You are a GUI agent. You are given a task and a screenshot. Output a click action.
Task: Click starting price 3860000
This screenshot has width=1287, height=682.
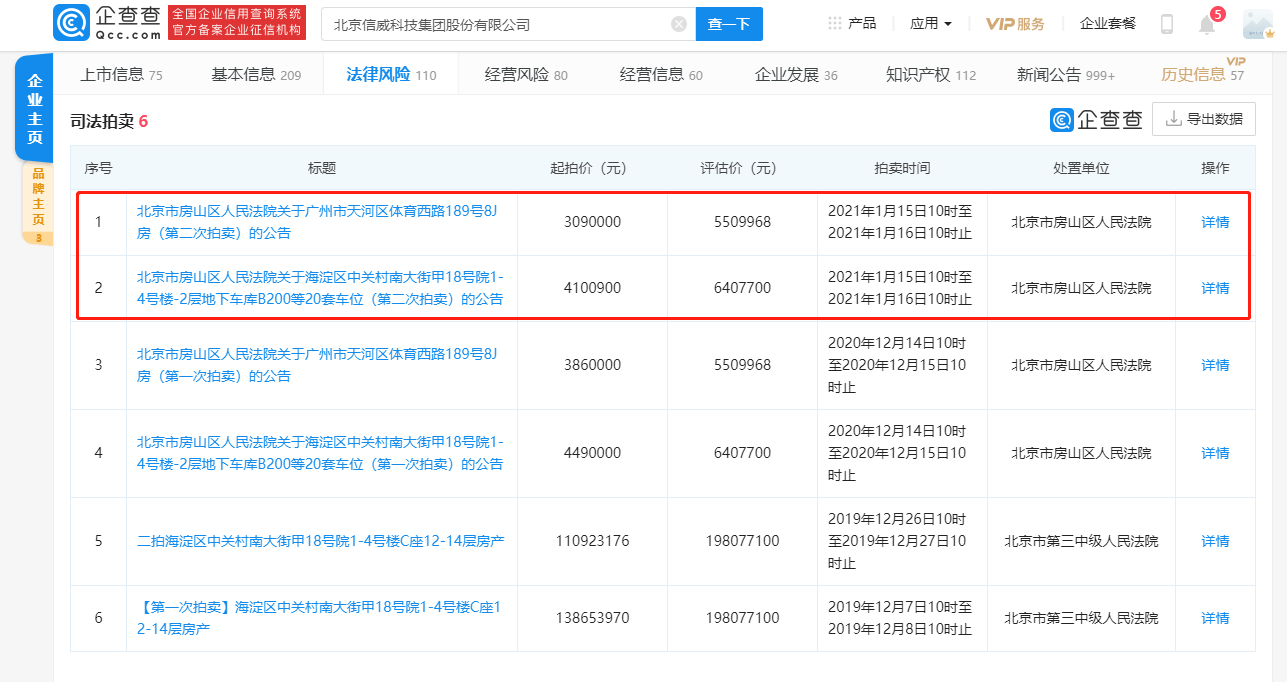click(x=592, y=365)
